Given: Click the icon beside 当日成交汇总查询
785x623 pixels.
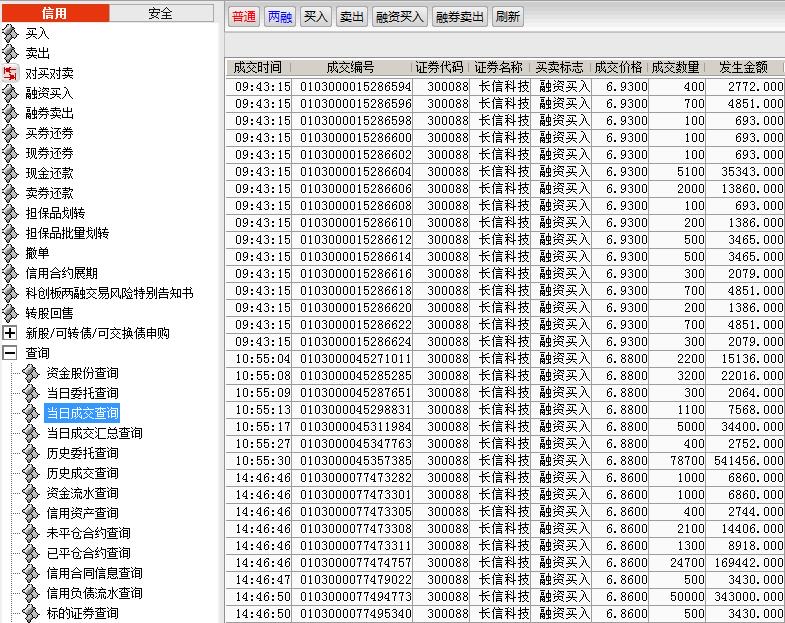Looking at the screenshot, I should click(x=31, y=433).
